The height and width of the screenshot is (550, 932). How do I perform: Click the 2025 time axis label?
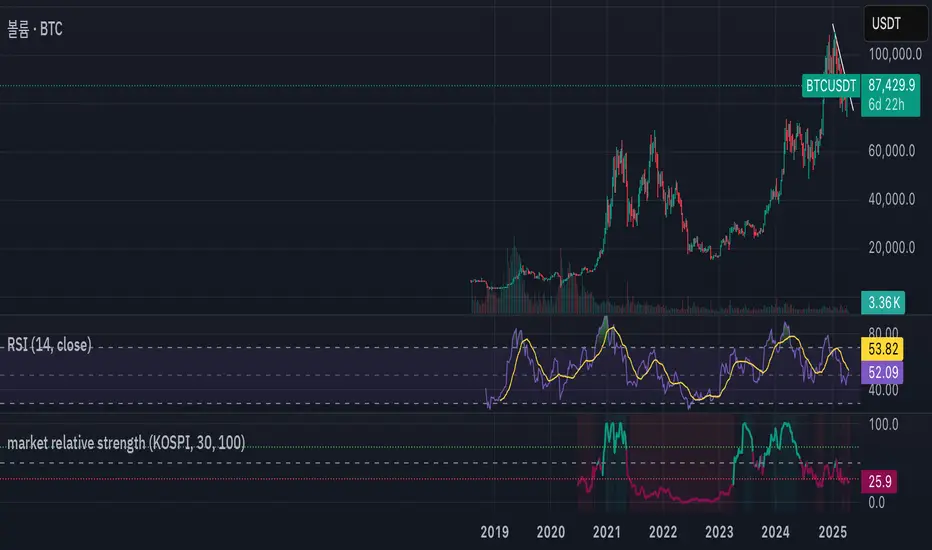tap(832, 532)
